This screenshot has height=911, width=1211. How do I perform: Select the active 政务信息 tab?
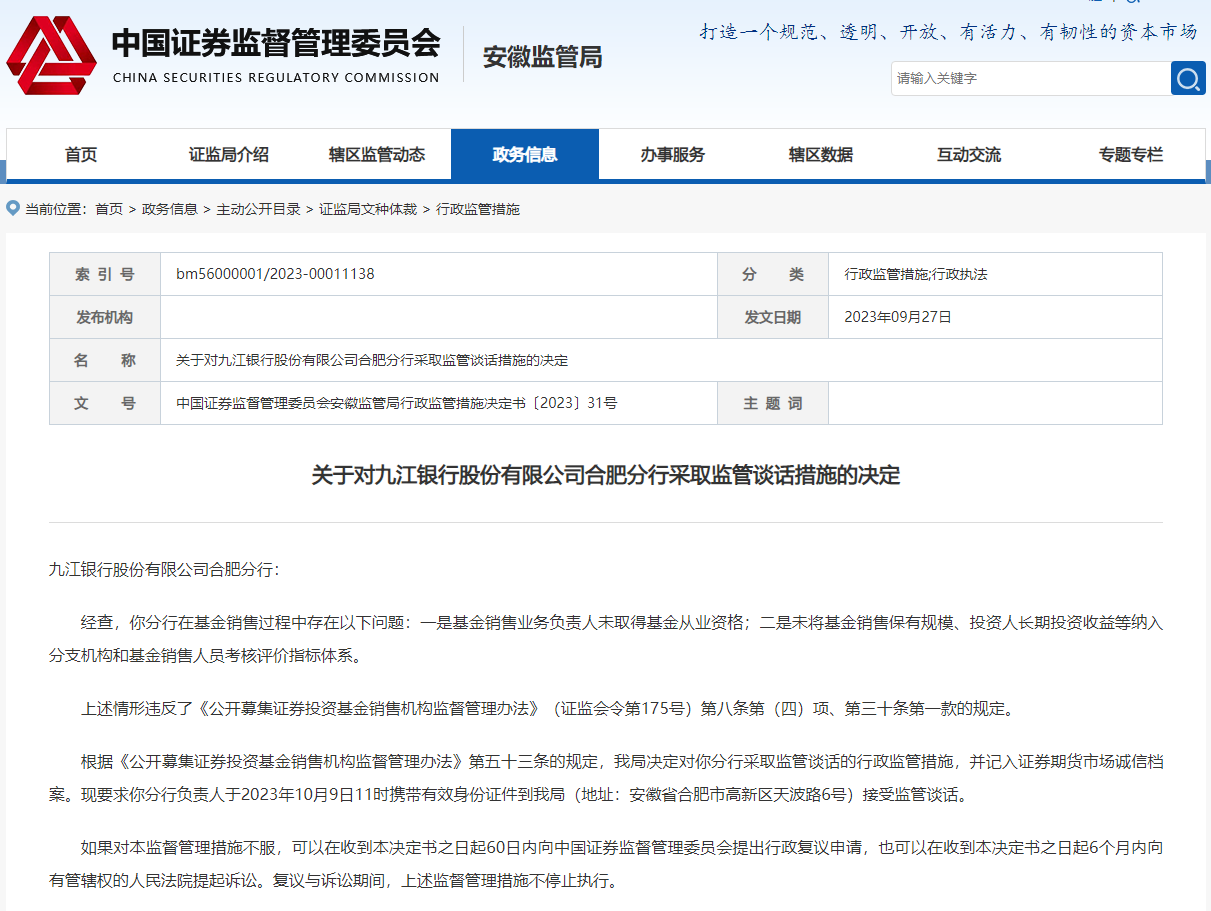(x=525, y=154)
